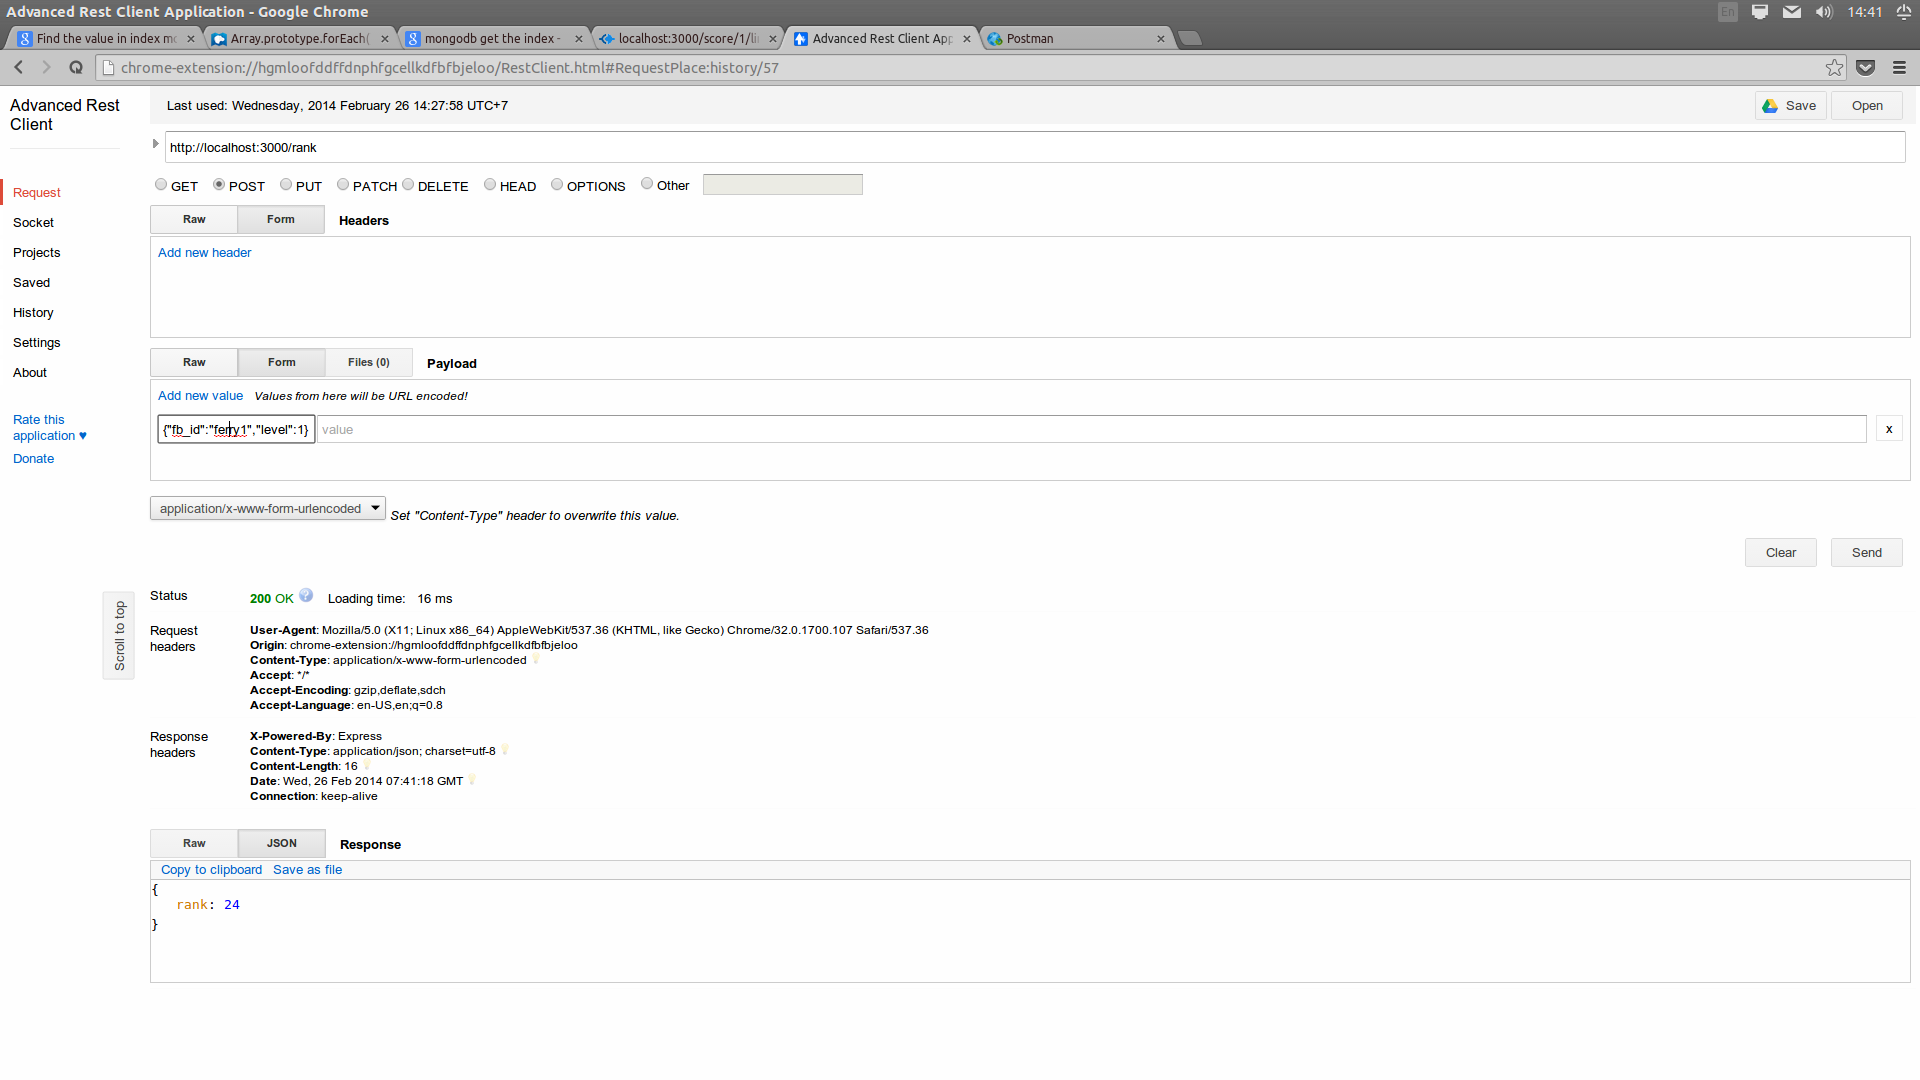This screenshot has width=1920, height=1080.
Task: Open the mail indicator in system tray
Action: tap(1792, 12)
